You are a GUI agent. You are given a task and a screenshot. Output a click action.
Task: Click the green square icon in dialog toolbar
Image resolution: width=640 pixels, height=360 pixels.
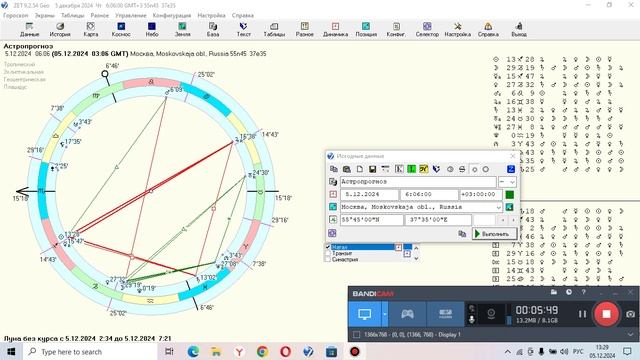click(x=411, y=169)
